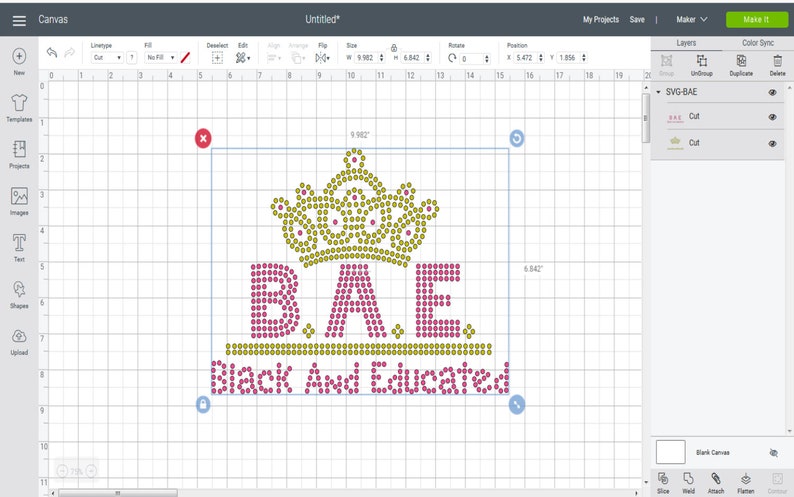This screenshot has width=794, height=497.
Task: Open the Shapes tool
Action: 19,294
